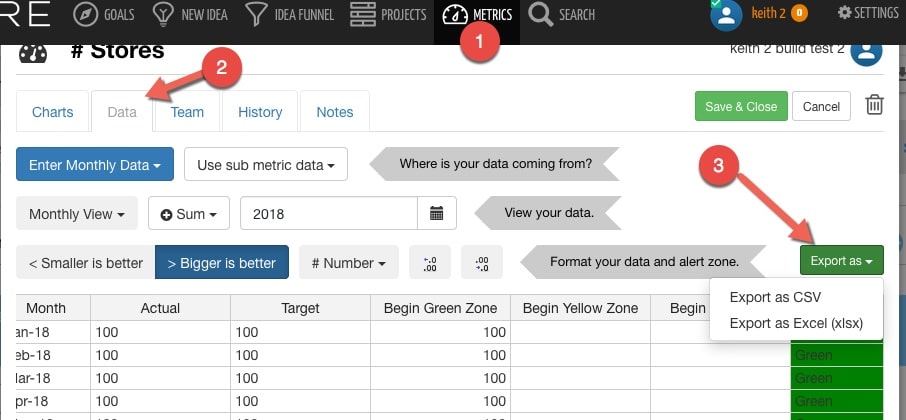Click the Save & Close button

point(741,106)
